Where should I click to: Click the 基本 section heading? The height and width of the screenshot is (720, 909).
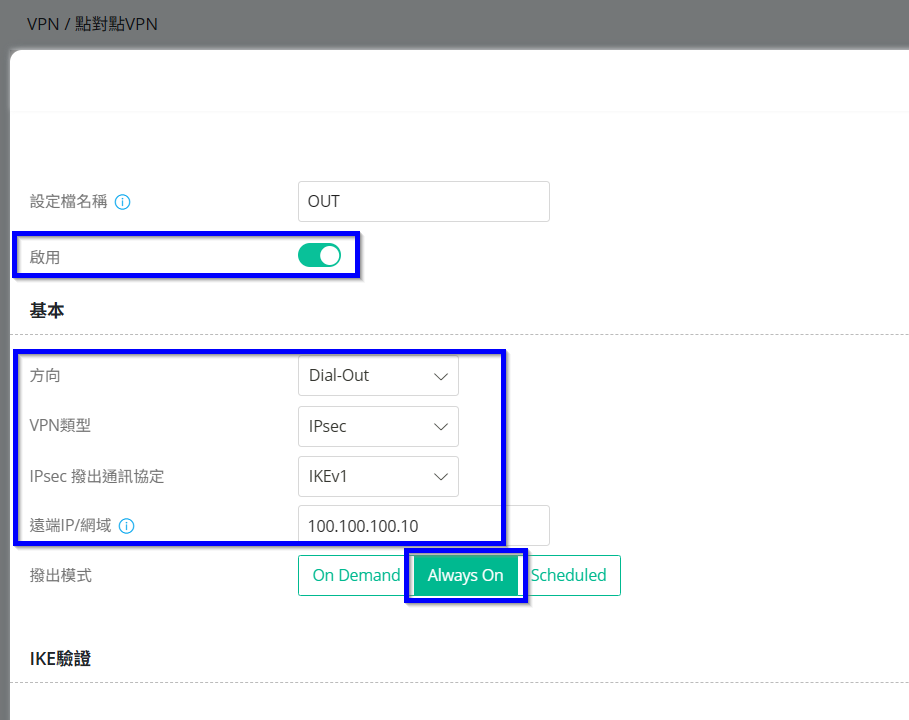[x=47, y=311]
